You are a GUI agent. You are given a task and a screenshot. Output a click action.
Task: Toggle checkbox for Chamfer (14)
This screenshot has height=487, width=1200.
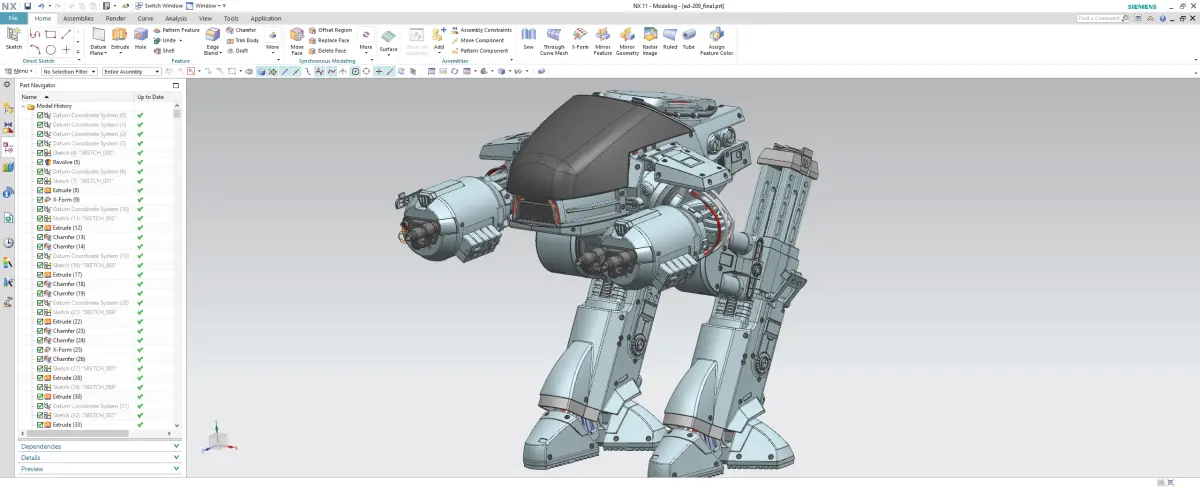tap(40, 246)
